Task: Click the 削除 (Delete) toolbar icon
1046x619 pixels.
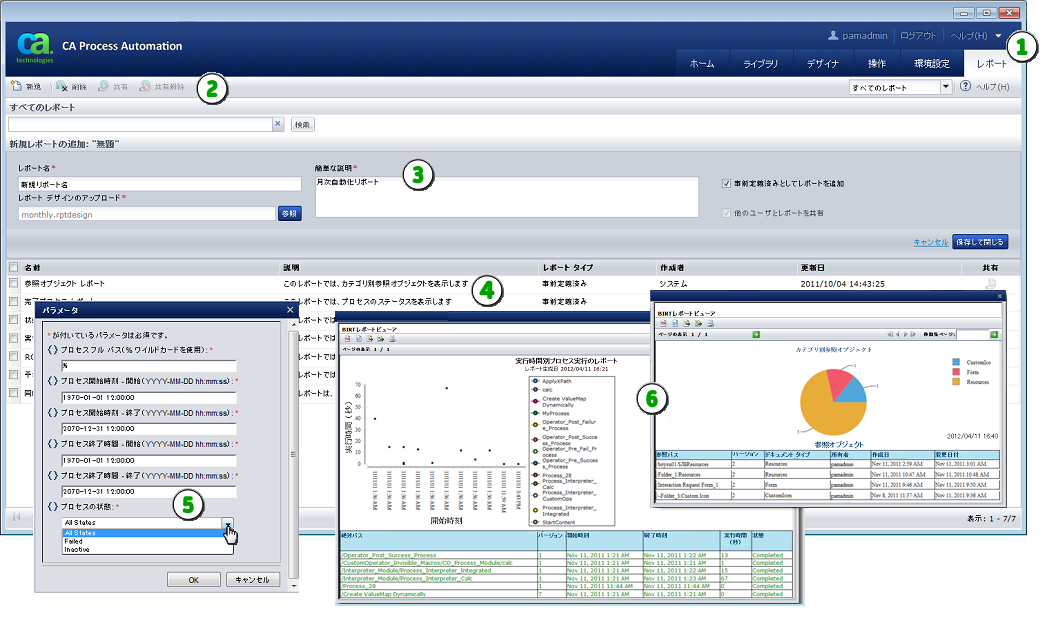Action: click(62, 87)
